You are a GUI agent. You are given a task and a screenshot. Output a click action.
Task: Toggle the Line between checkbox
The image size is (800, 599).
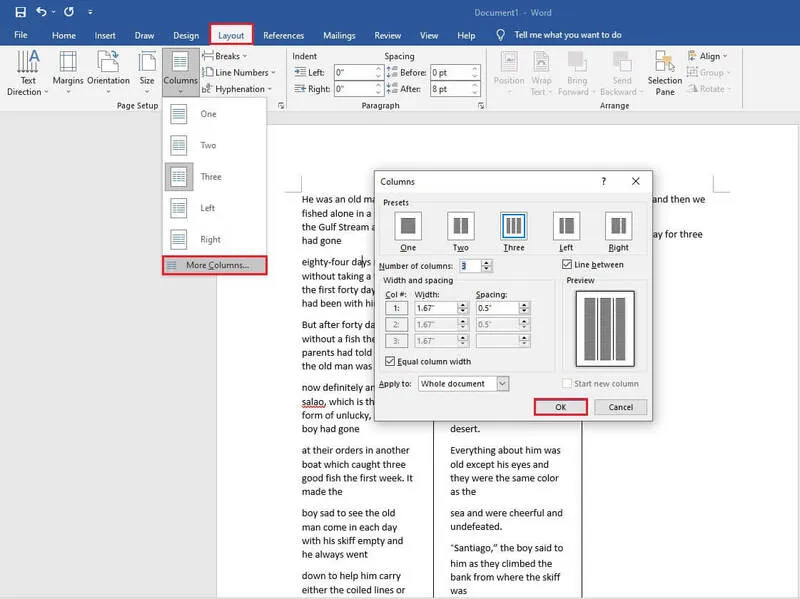(567, 264)
